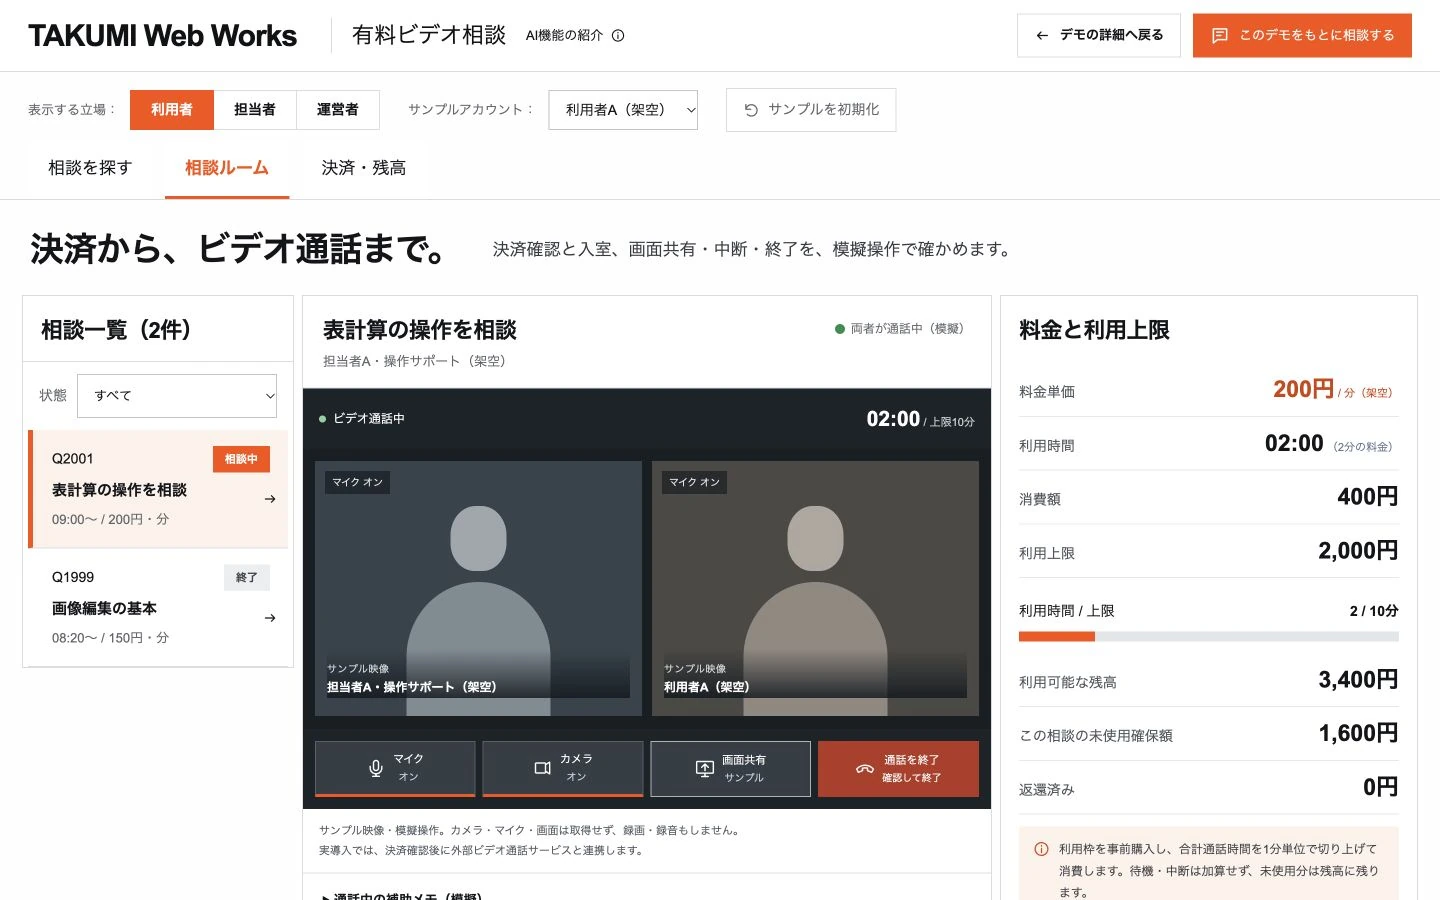Open the 相談ルーム tab
Image resolution: width=1440 pixels, height=900 pixels.
coord(227,168)
